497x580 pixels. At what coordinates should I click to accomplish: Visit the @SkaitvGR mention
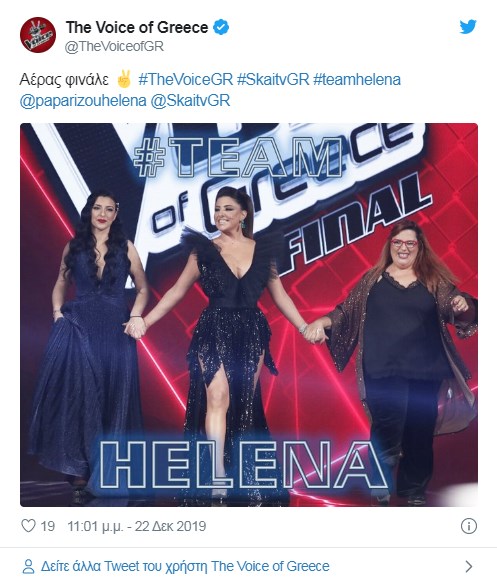pos(190,101)
